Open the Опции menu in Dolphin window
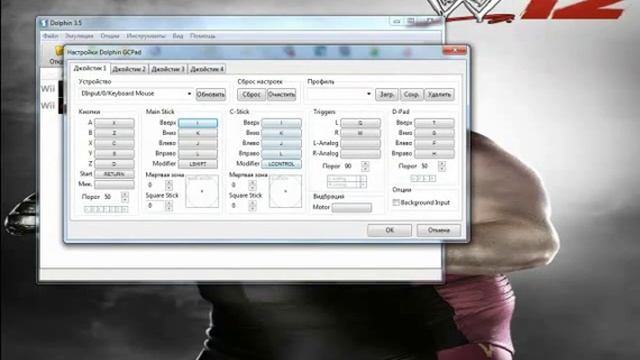This screenshot has height=360, width=640. click(x=110, y=36)
